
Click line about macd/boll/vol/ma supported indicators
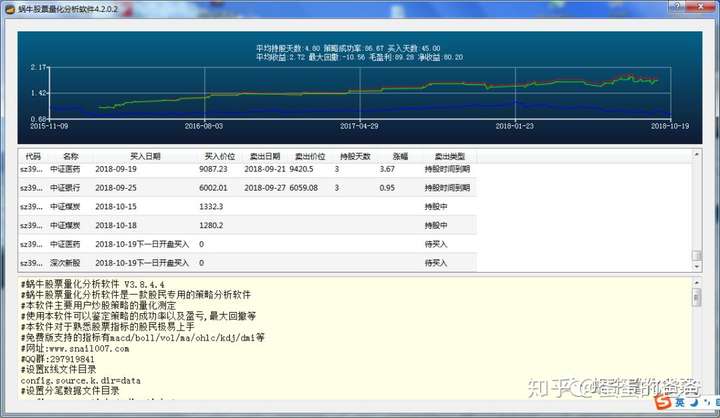[142, 338]
